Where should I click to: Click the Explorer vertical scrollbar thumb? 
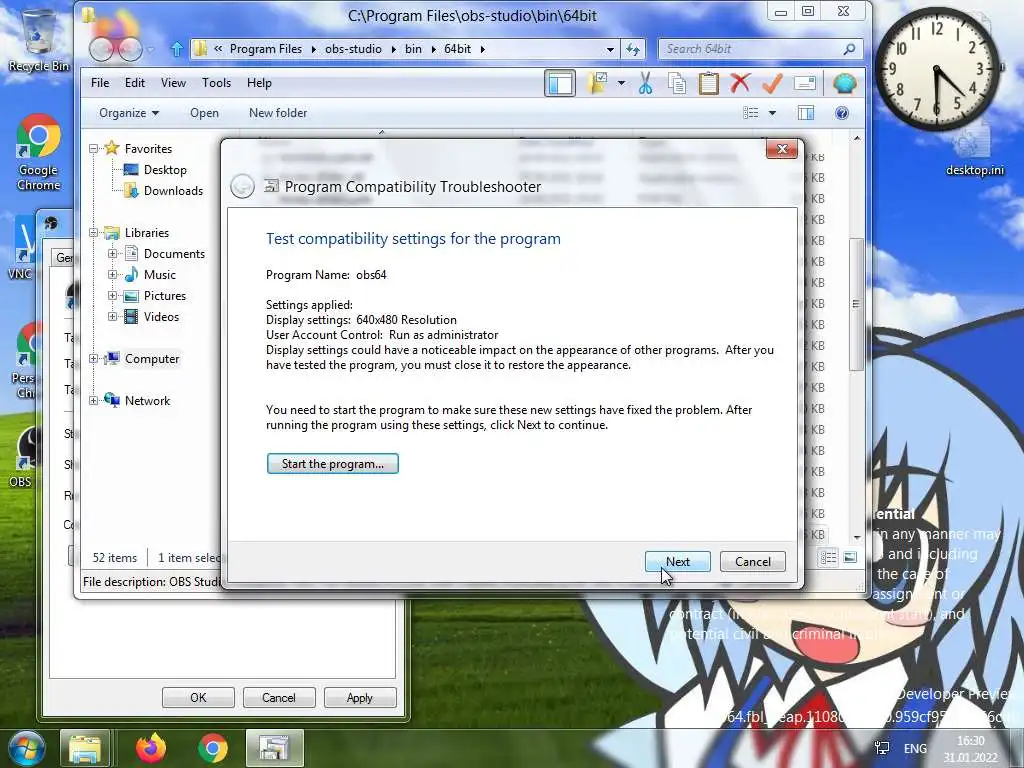tap(856, 304)
